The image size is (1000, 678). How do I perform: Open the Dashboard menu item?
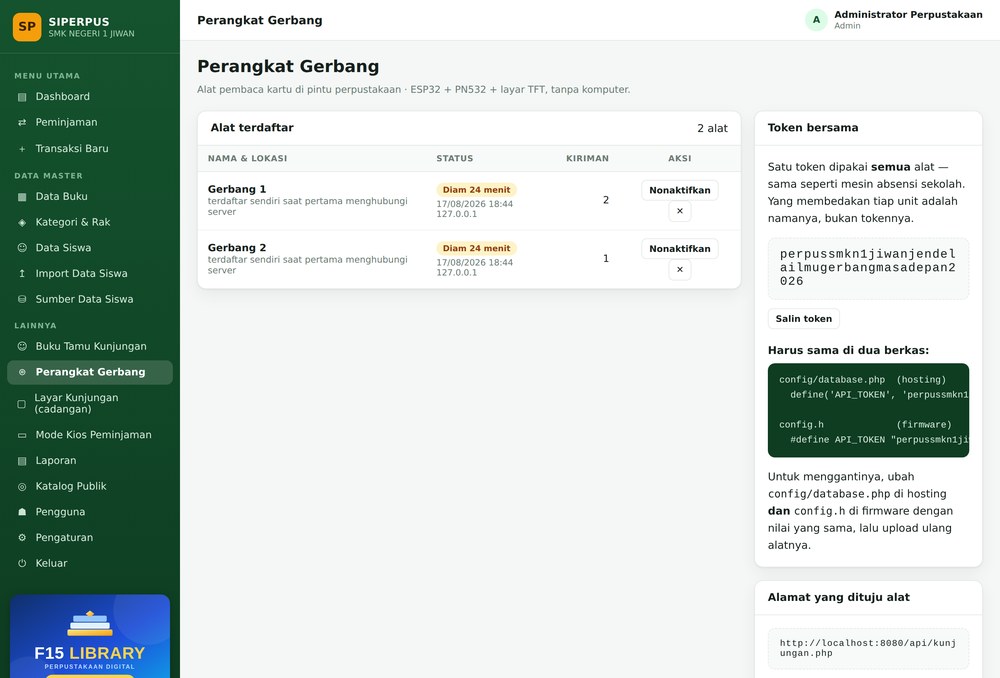coord(90,97)
